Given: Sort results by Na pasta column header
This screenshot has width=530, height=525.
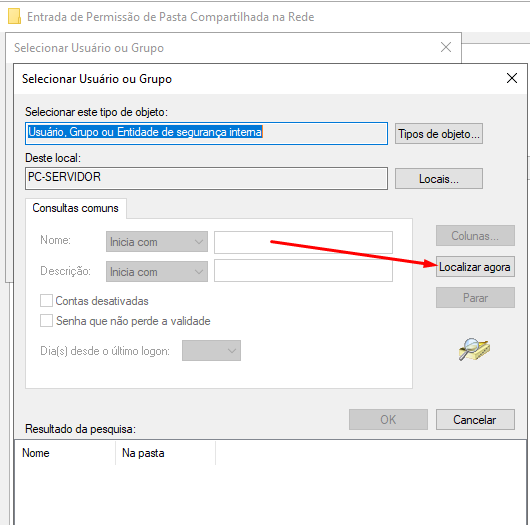Looking at the screenshot, I should coord(165,453).
